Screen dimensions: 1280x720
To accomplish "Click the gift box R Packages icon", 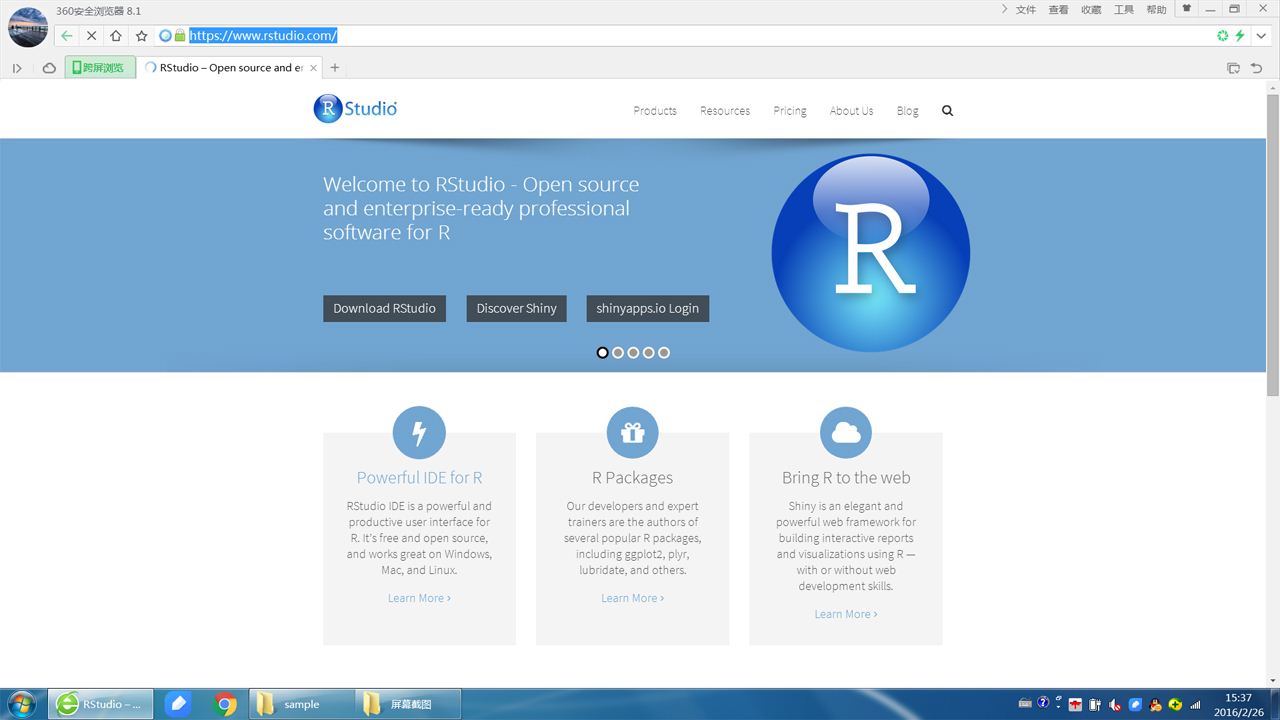I will point(633,433).
